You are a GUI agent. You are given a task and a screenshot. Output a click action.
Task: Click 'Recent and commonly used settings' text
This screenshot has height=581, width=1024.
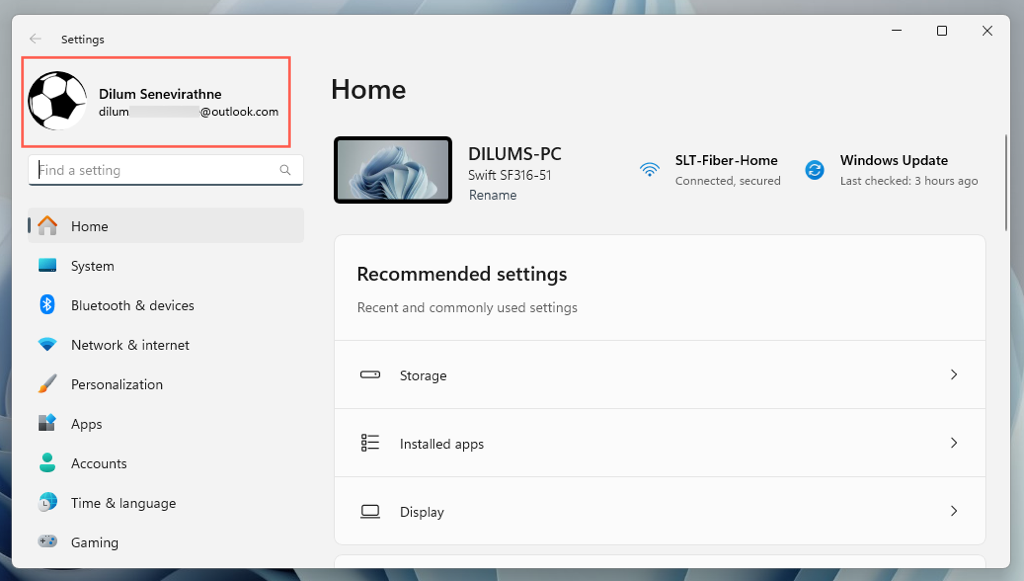[x=467, y=307]
